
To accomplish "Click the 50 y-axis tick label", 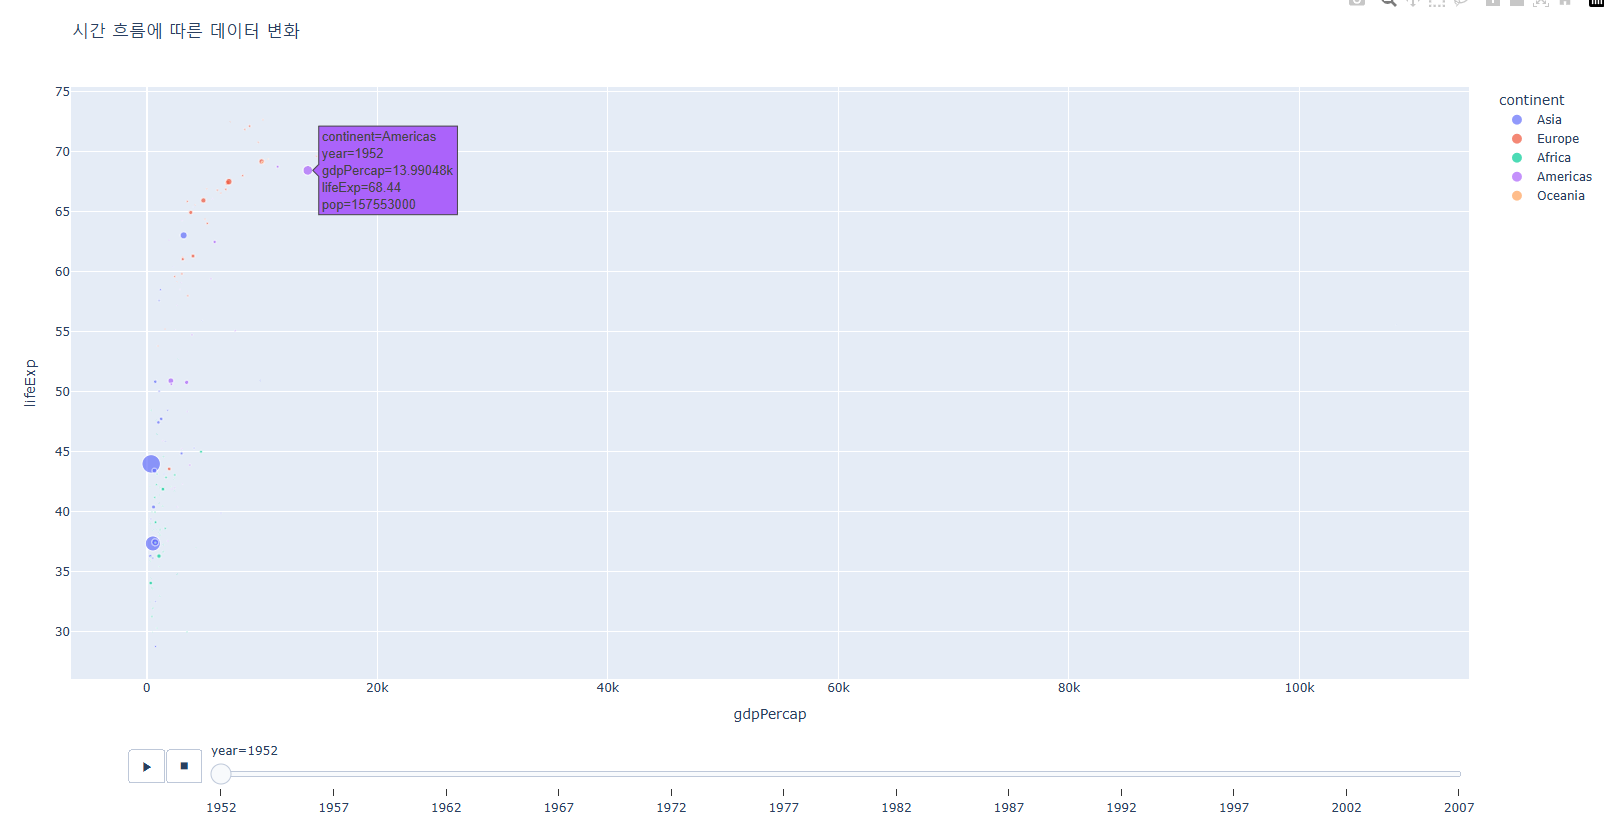I will 63,392.
